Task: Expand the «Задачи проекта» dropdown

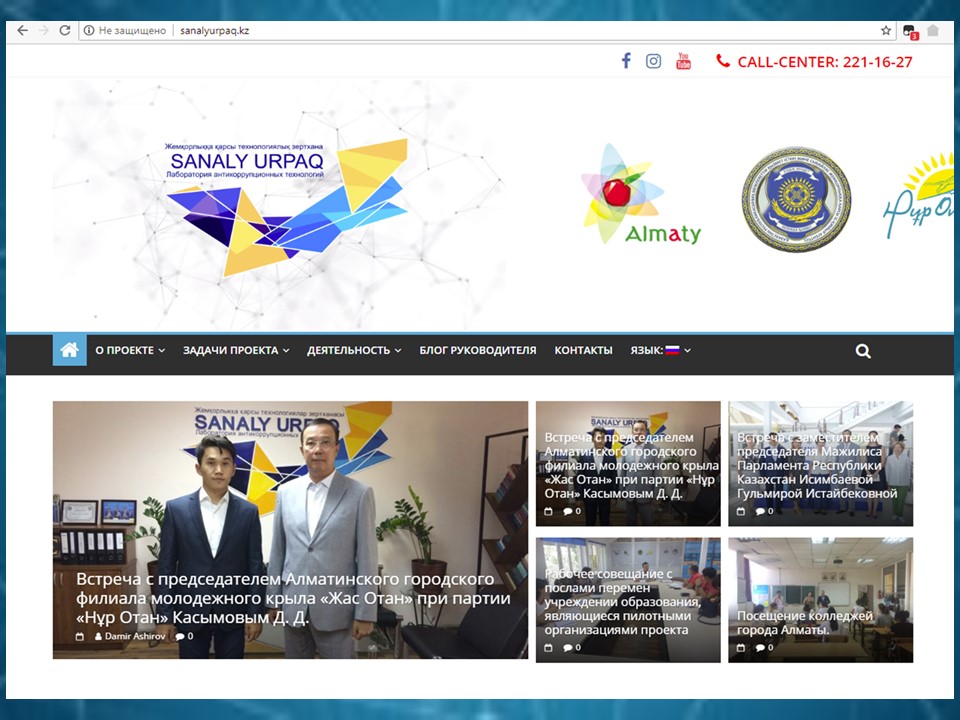Action: [x=236, y=351]
